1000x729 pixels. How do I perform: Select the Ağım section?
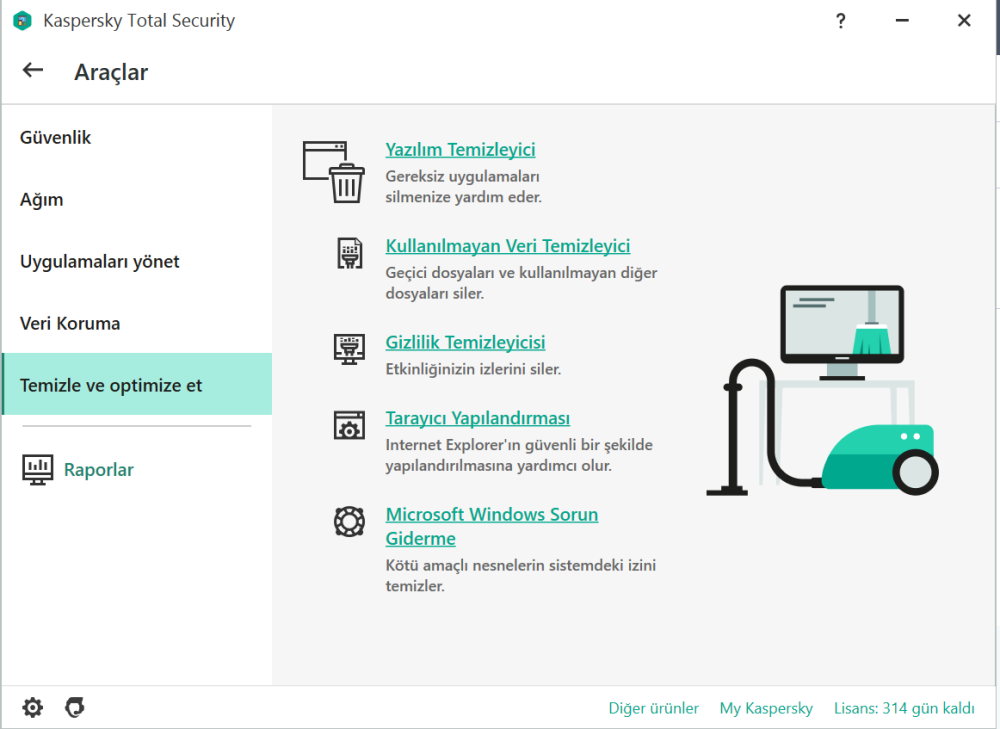pyautogui.click(x=137, y=200)
